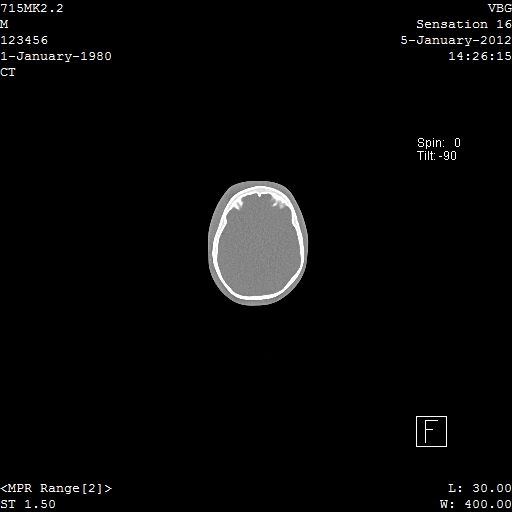Click birth date '1-January-1980'
This screenshot has width=512, height=512.
[56, 56]
